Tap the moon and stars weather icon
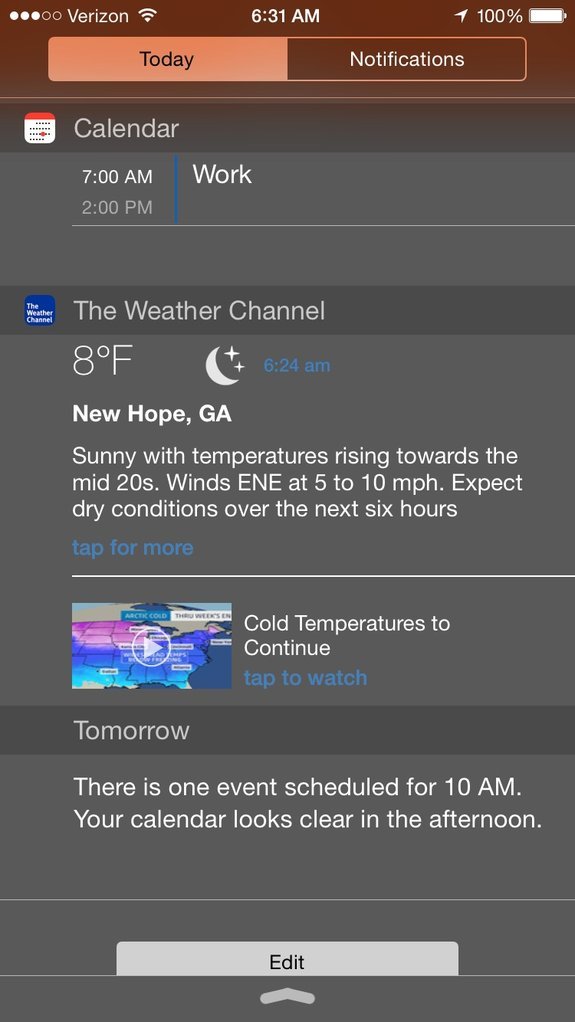The width and height of the screenshot is (575, 1022). click(225, 365)
